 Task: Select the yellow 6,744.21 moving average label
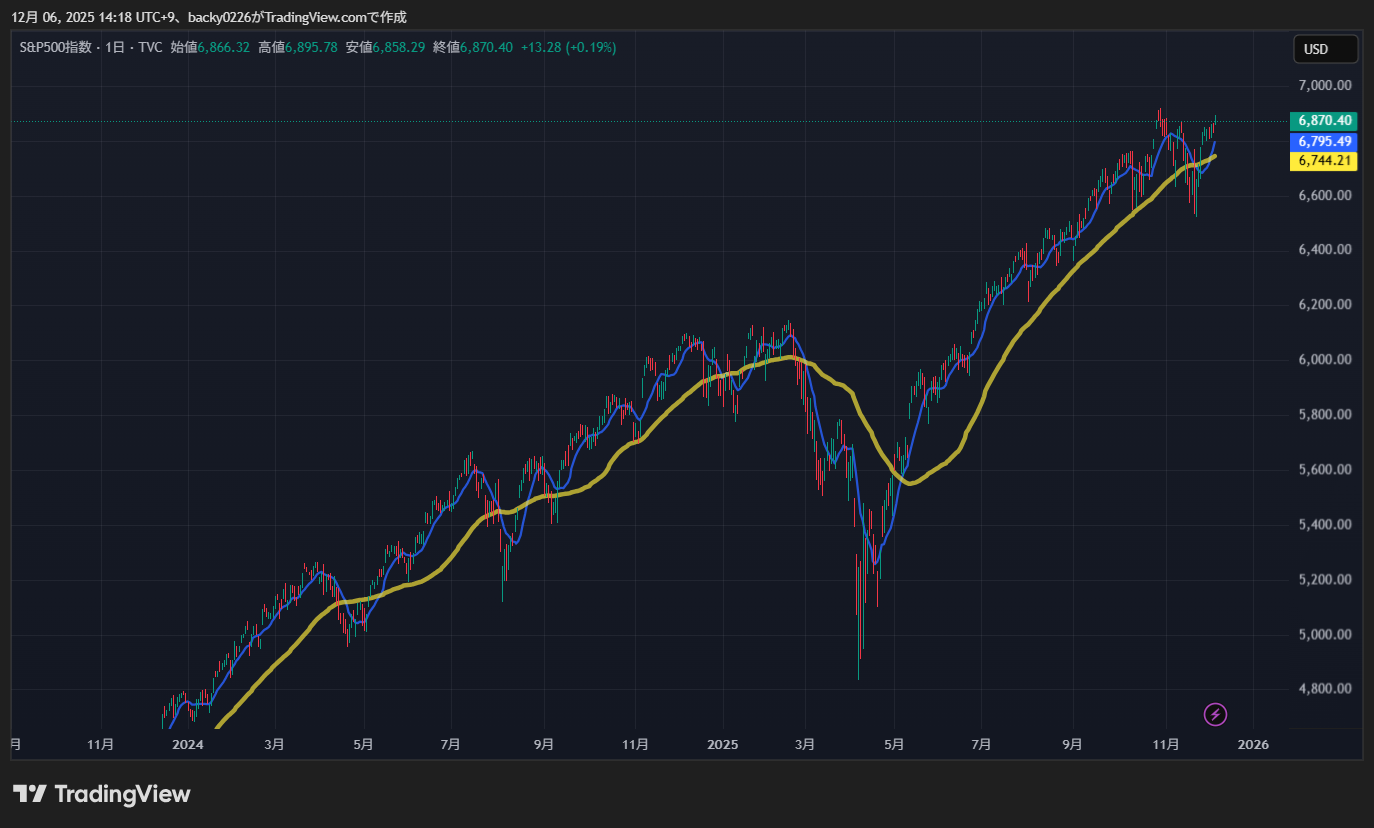[x=1325, y=161]
